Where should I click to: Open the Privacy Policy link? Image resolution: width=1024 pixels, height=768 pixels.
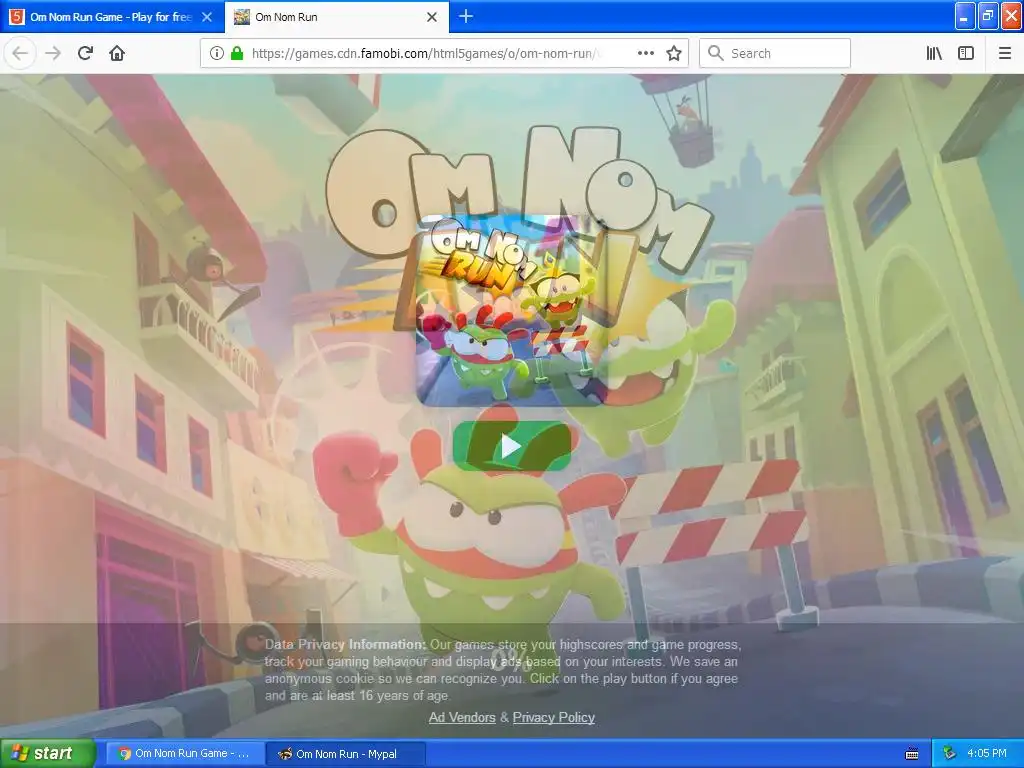tap(553, 717)
